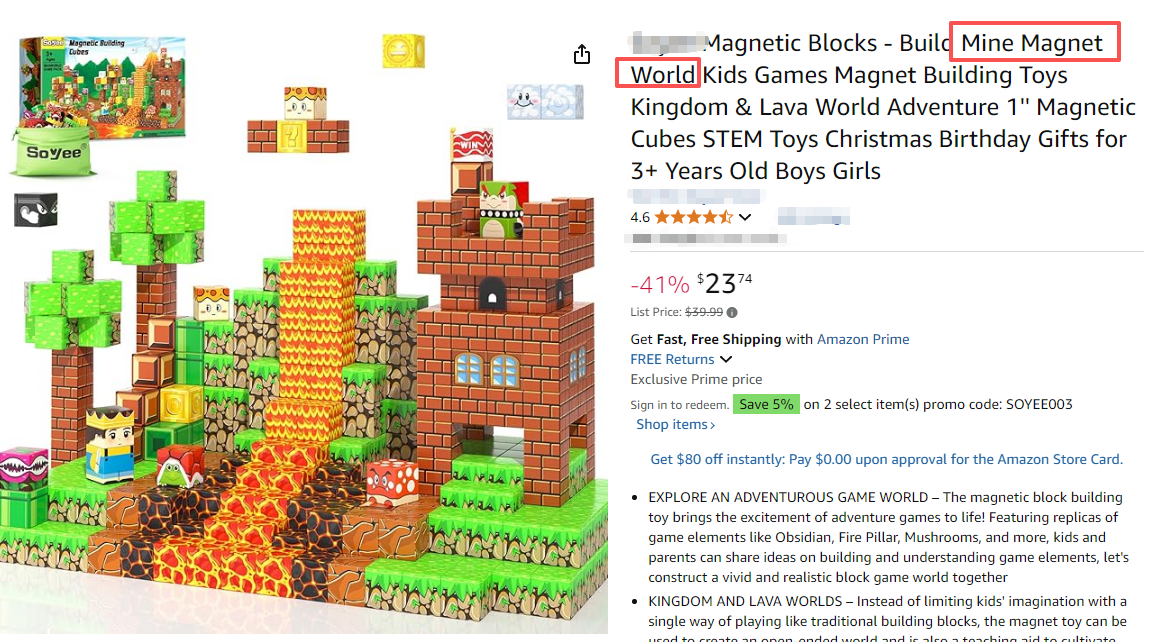1153x642 pixels.
Task: Click the red WIN flag block
Action: [471, 145]
